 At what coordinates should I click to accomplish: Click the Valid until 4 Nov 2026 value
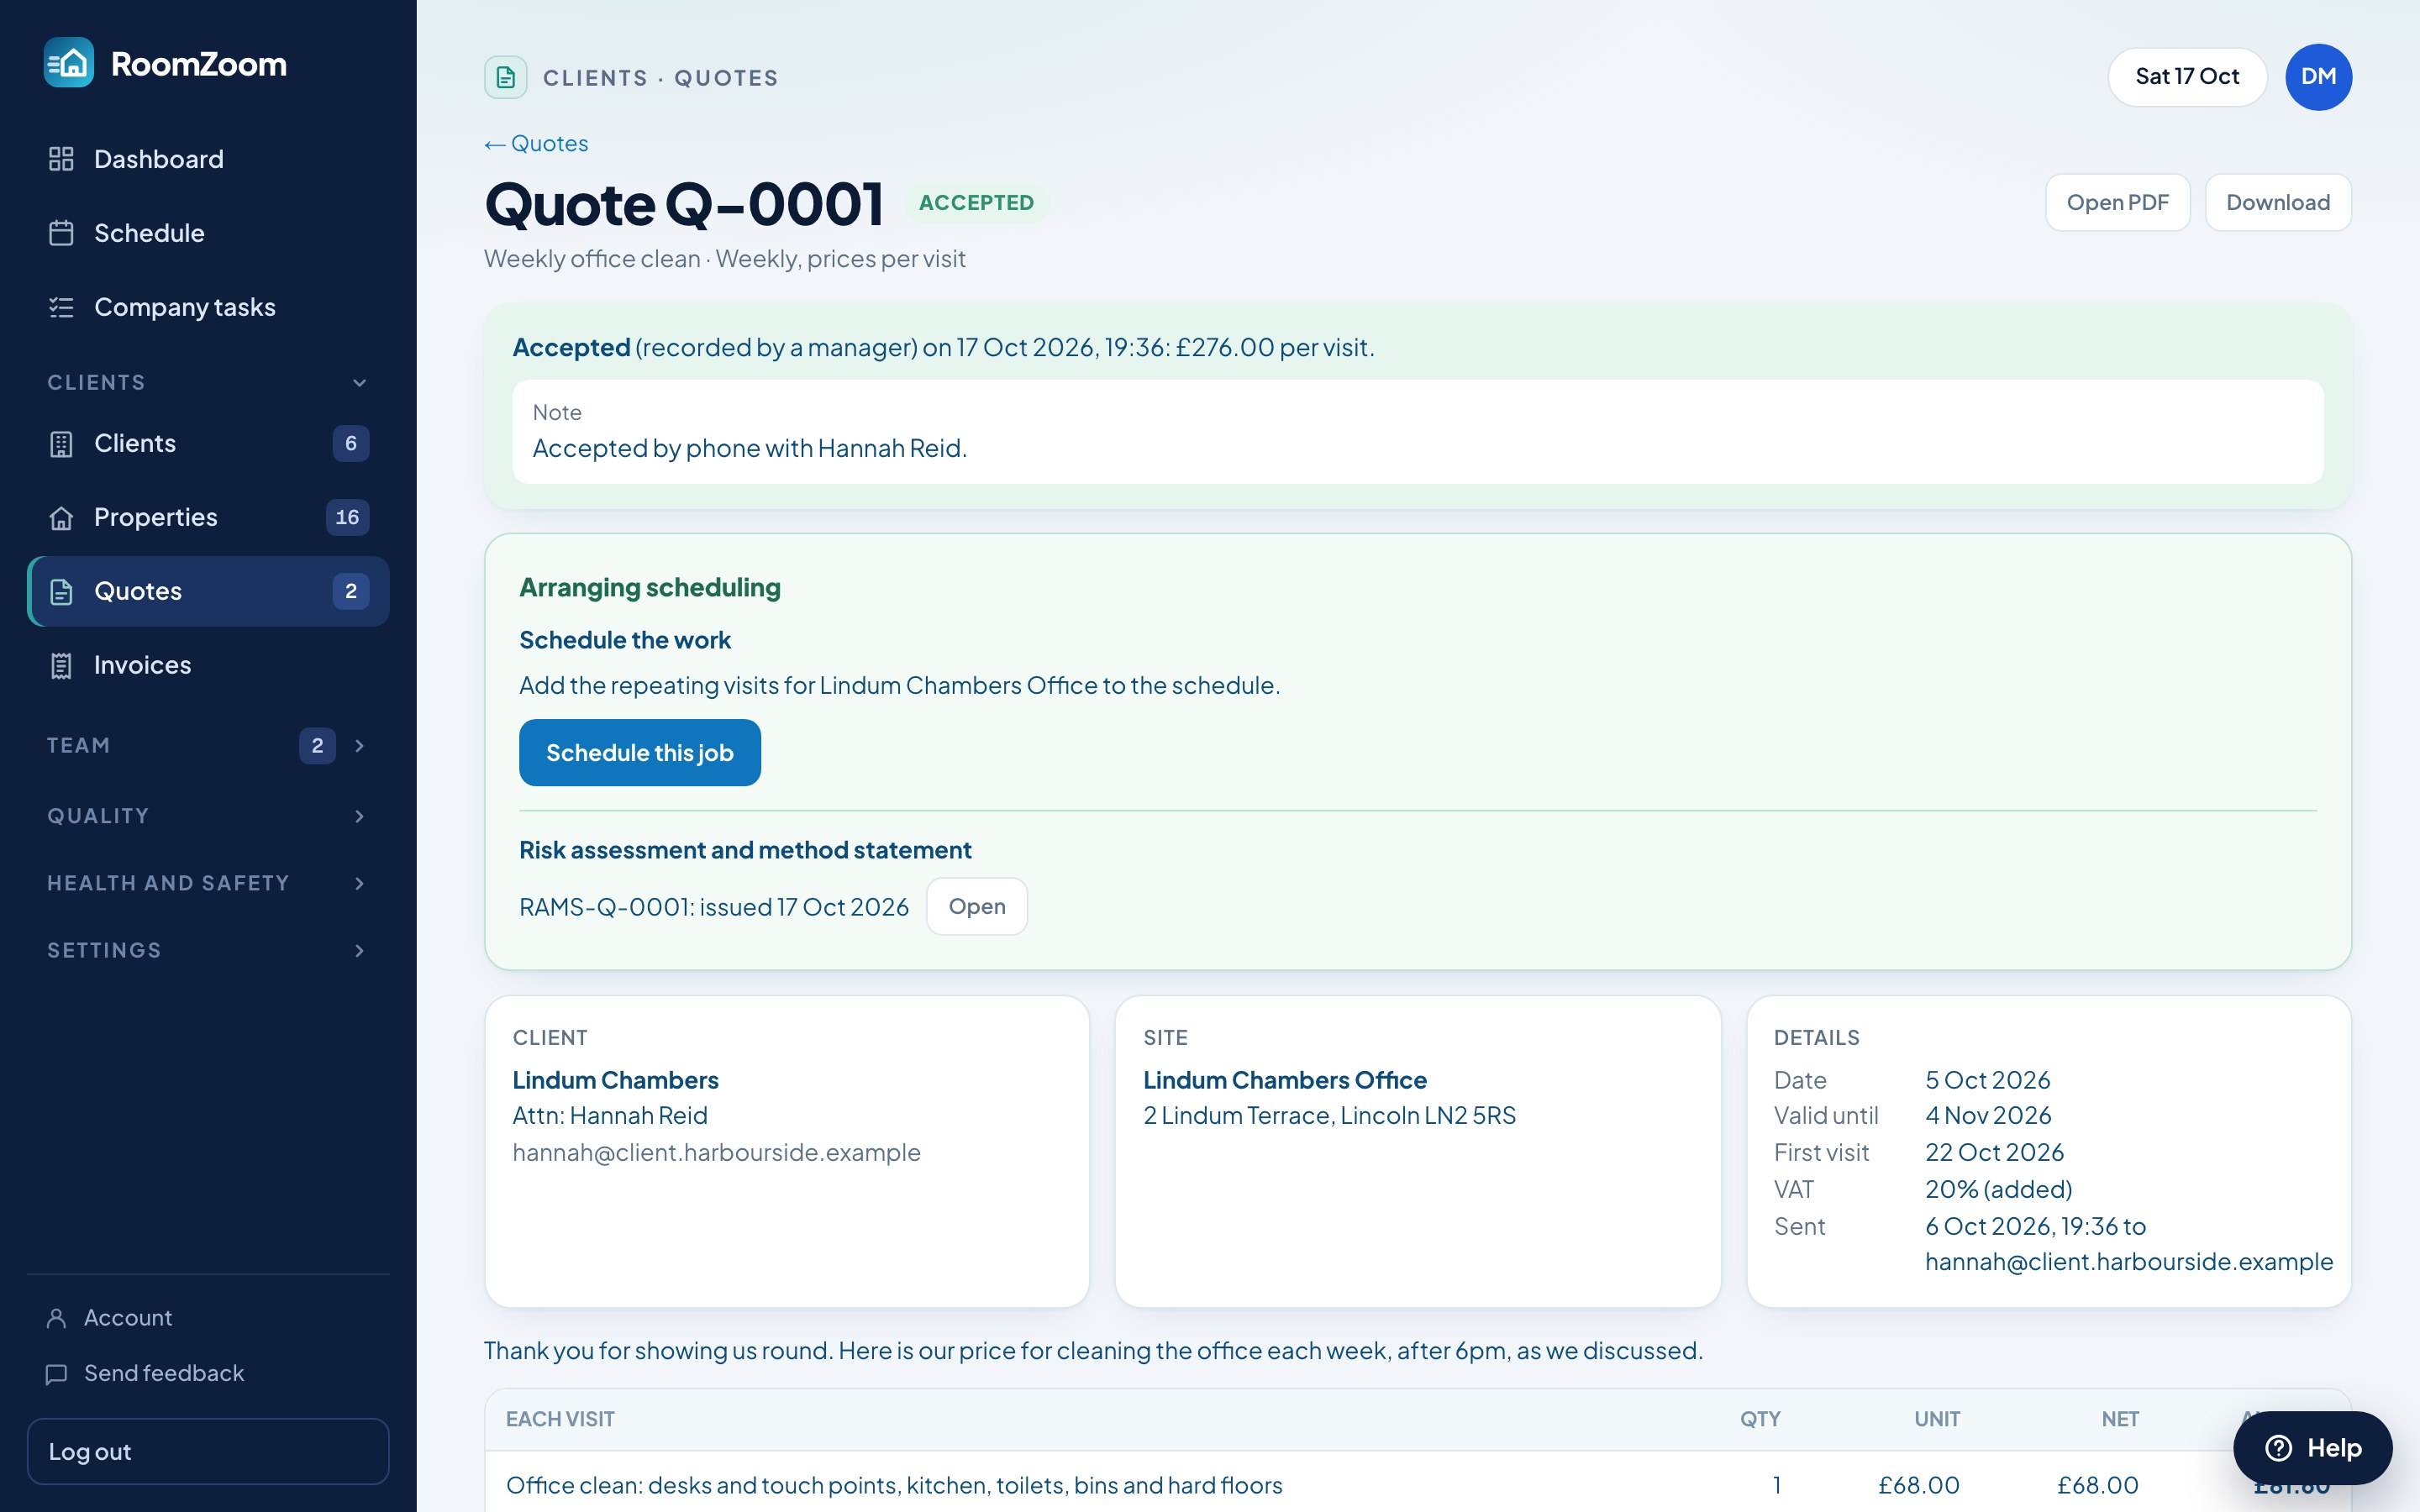click(x=1989, y=1116)
